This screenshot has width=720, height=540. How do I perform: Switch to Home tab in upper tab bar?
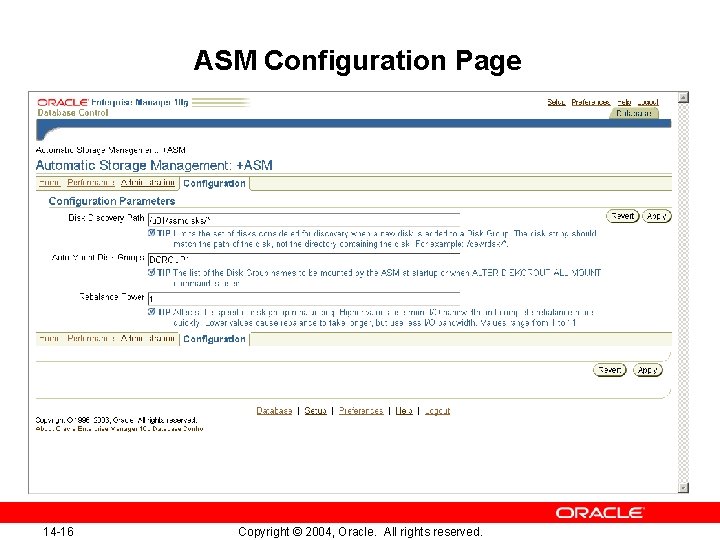49,183
